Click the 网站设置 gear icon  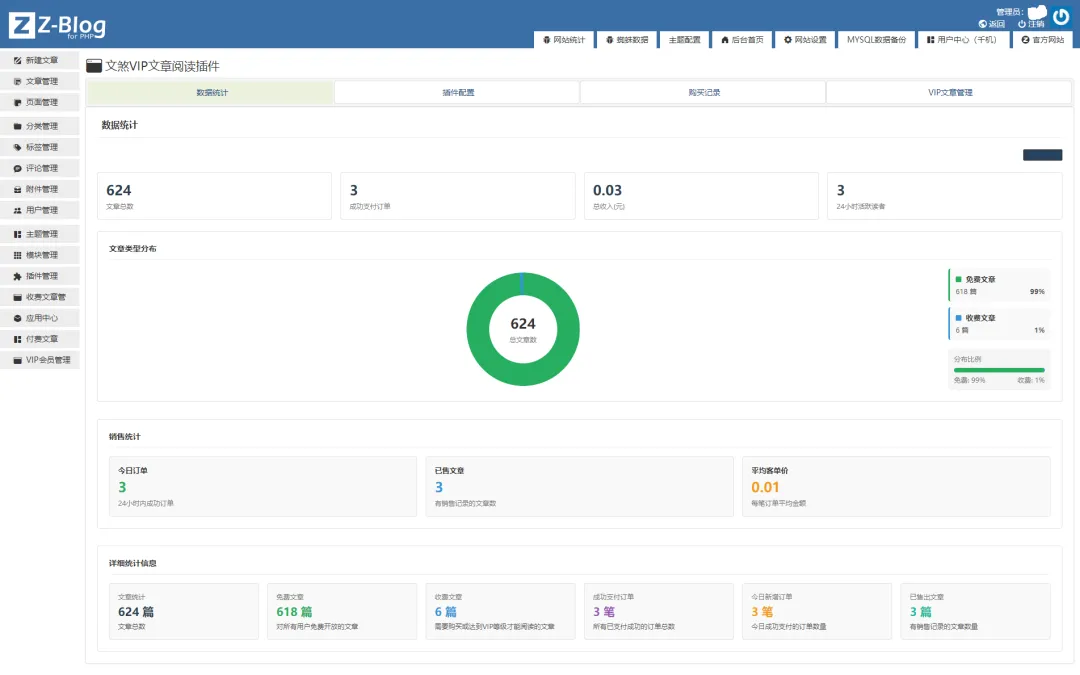pyautogui.click(x=787, y=40)
